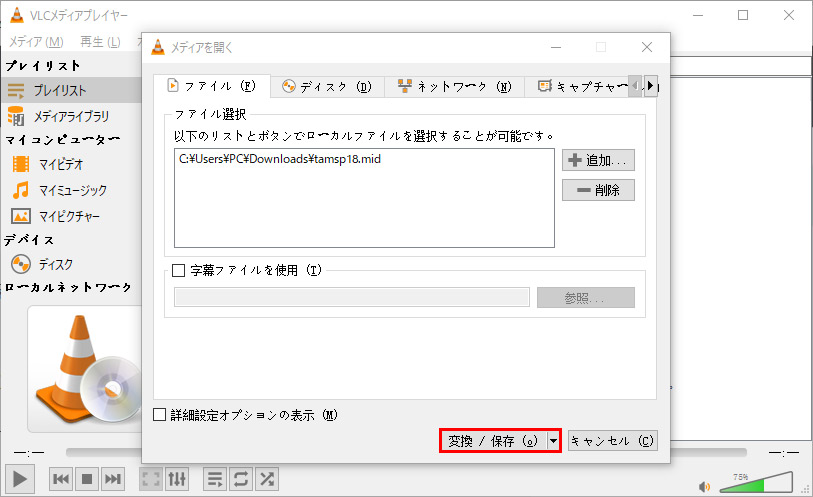Viewport: 813px width, 497px height.
Task: Select the tamsp18.mid file entry
Action: point(280,159)
